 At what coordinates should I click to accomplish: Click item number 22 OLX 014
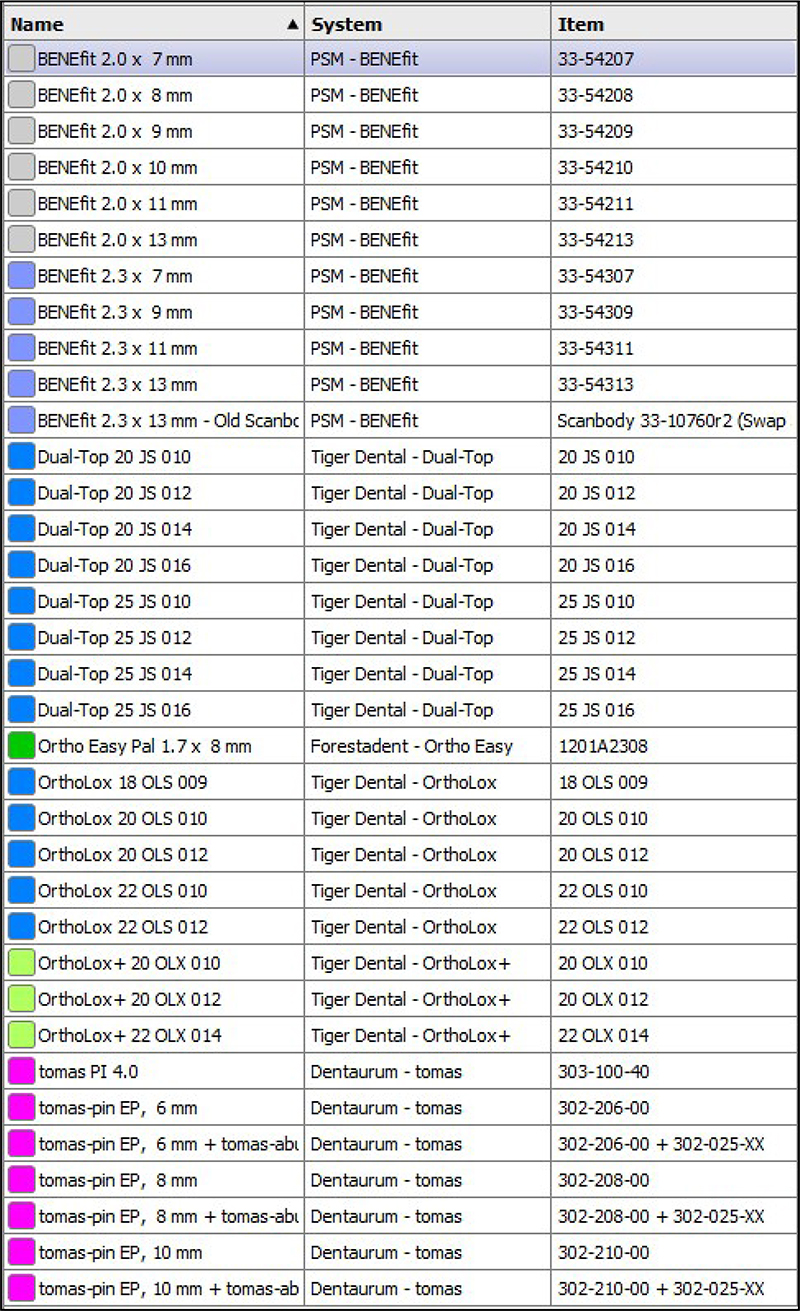click(x=603, y=1035)
